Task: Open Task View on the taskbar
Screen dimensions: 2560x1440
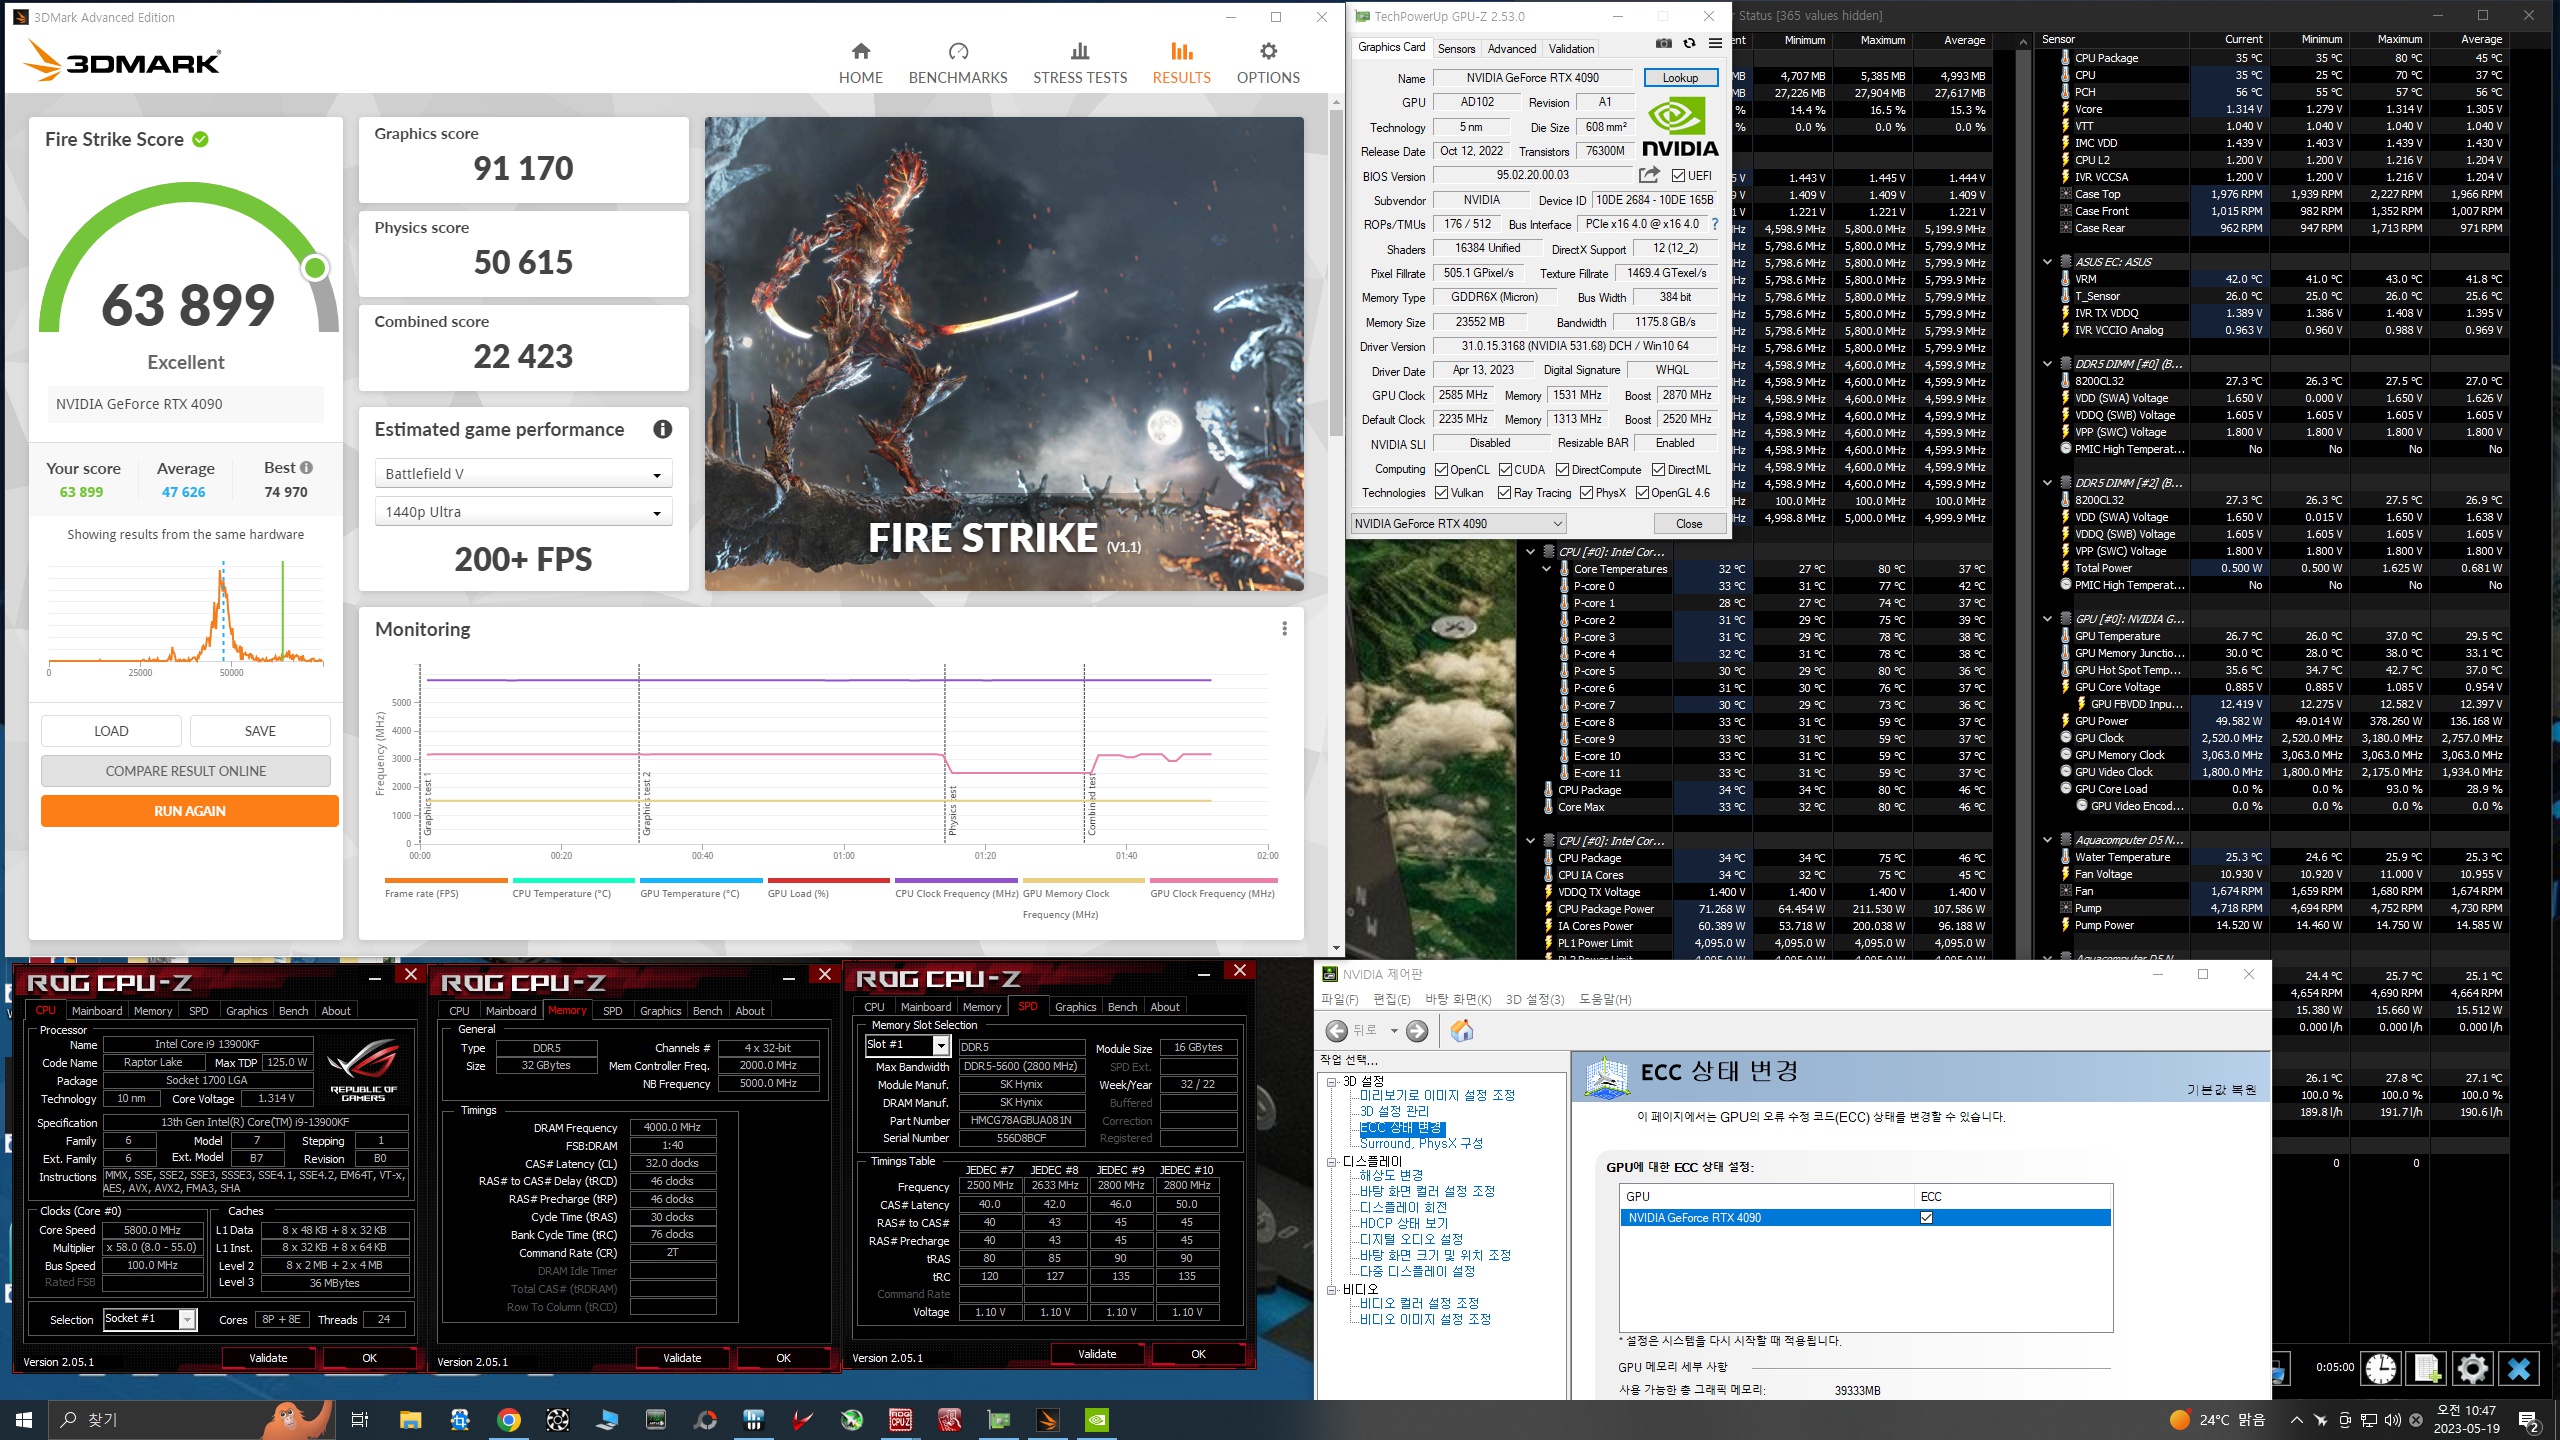Action: (360, 1420)
